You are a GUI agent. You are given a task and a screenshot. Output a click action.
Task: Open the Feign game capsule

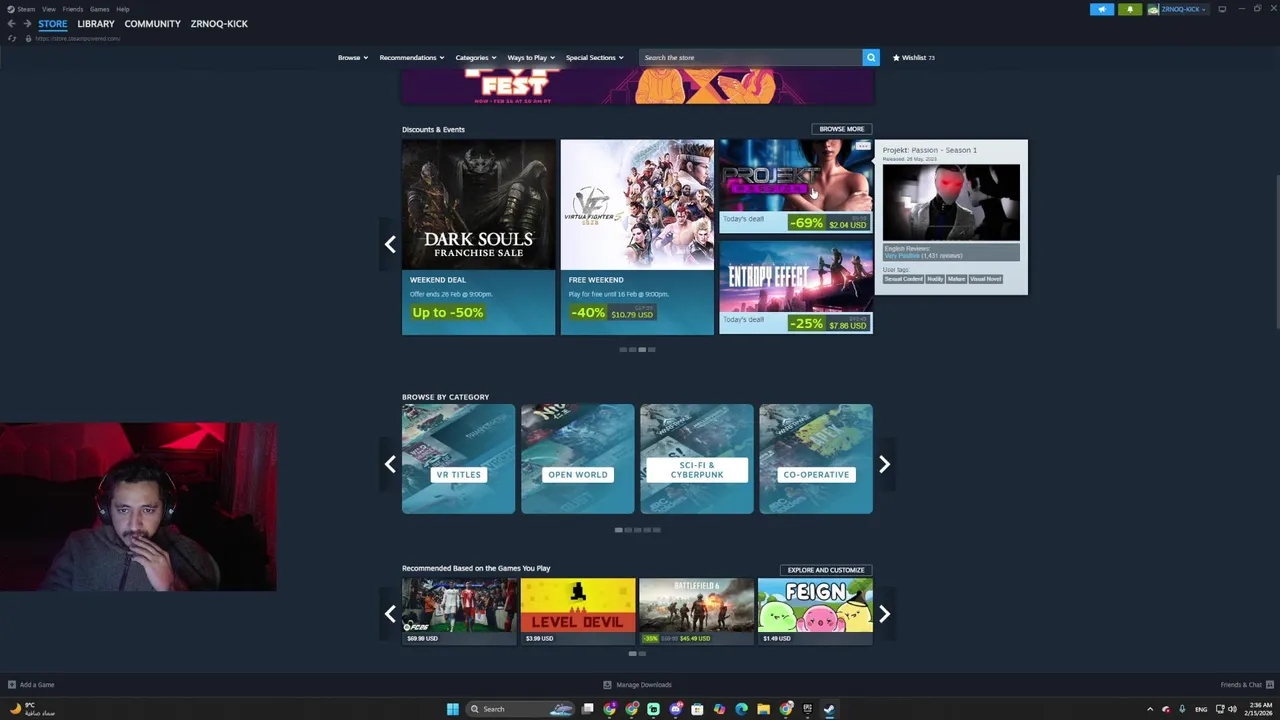tap(815, 611)
